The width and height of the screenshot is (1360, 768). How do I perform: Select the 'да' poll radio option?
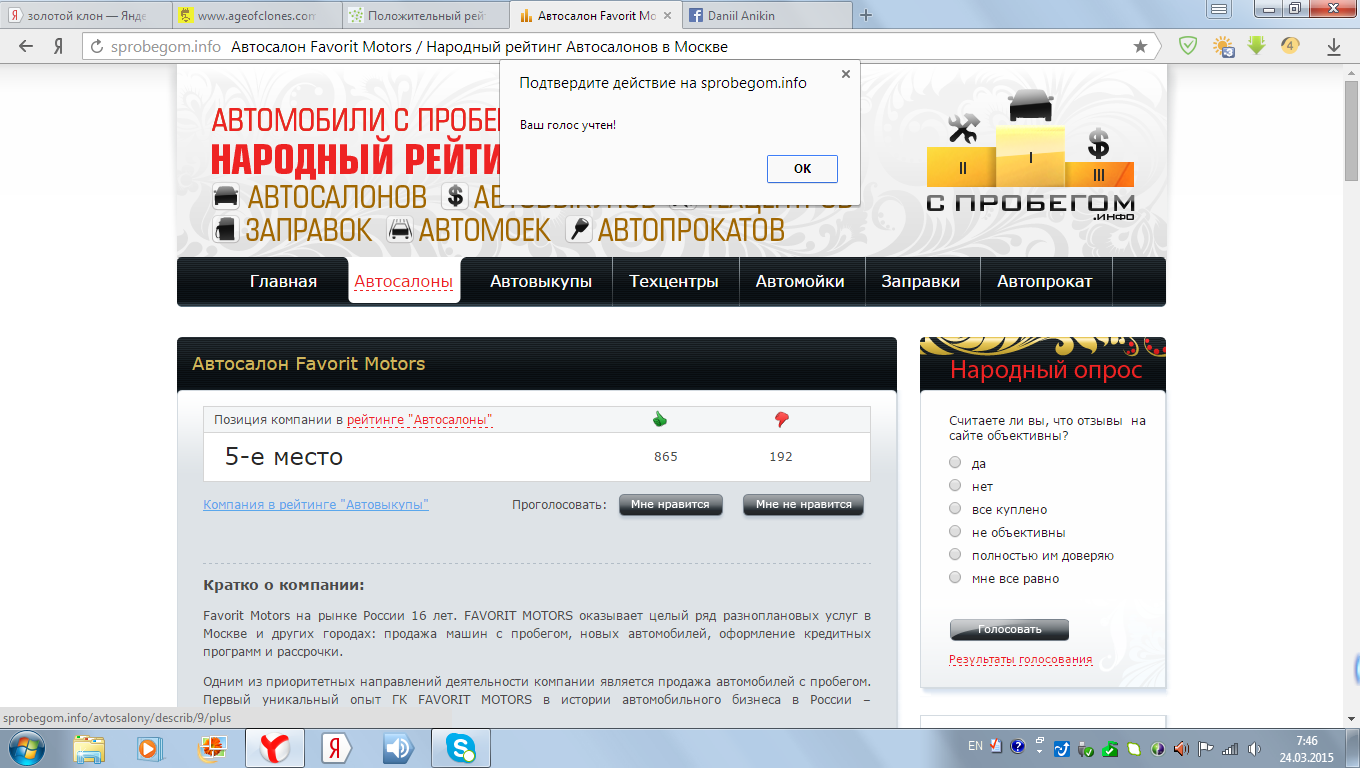(x=955, y=463)
